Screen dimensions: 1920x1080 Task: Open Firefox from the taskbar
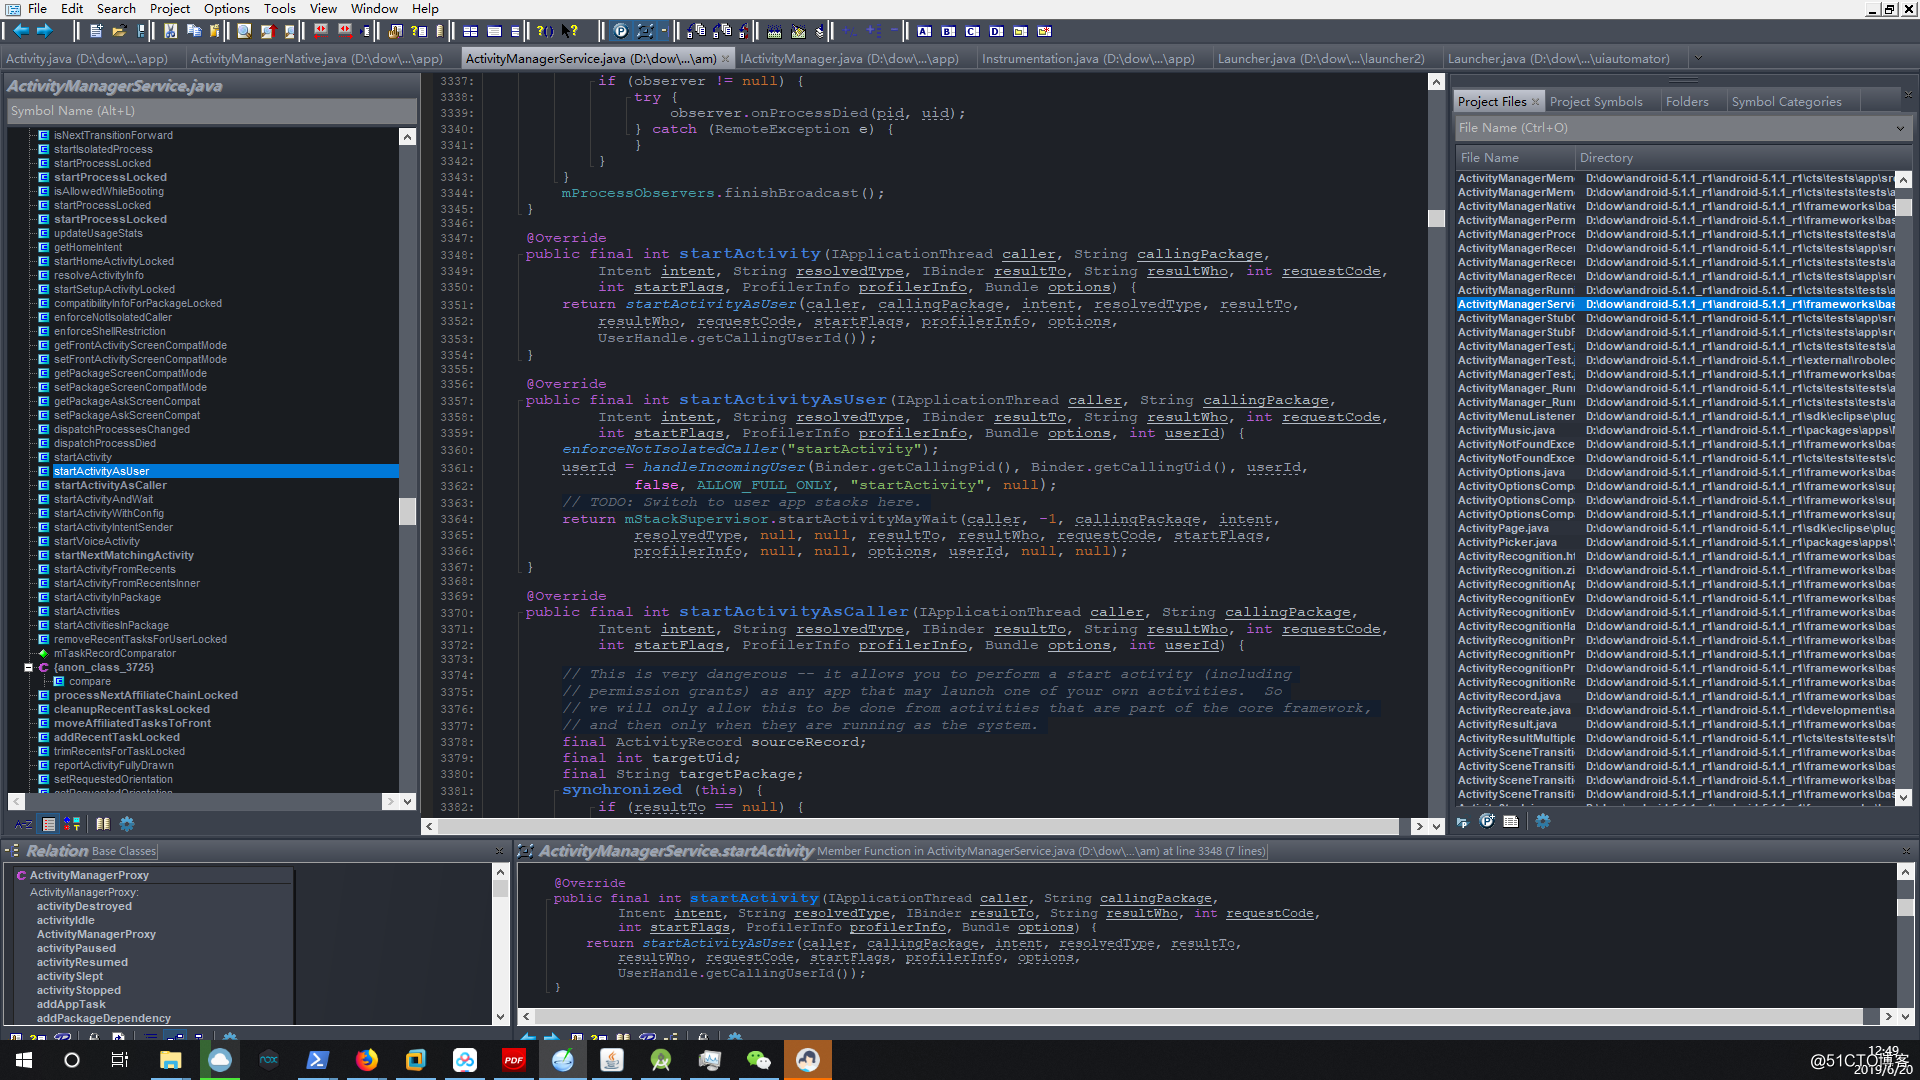[367, 1060]
